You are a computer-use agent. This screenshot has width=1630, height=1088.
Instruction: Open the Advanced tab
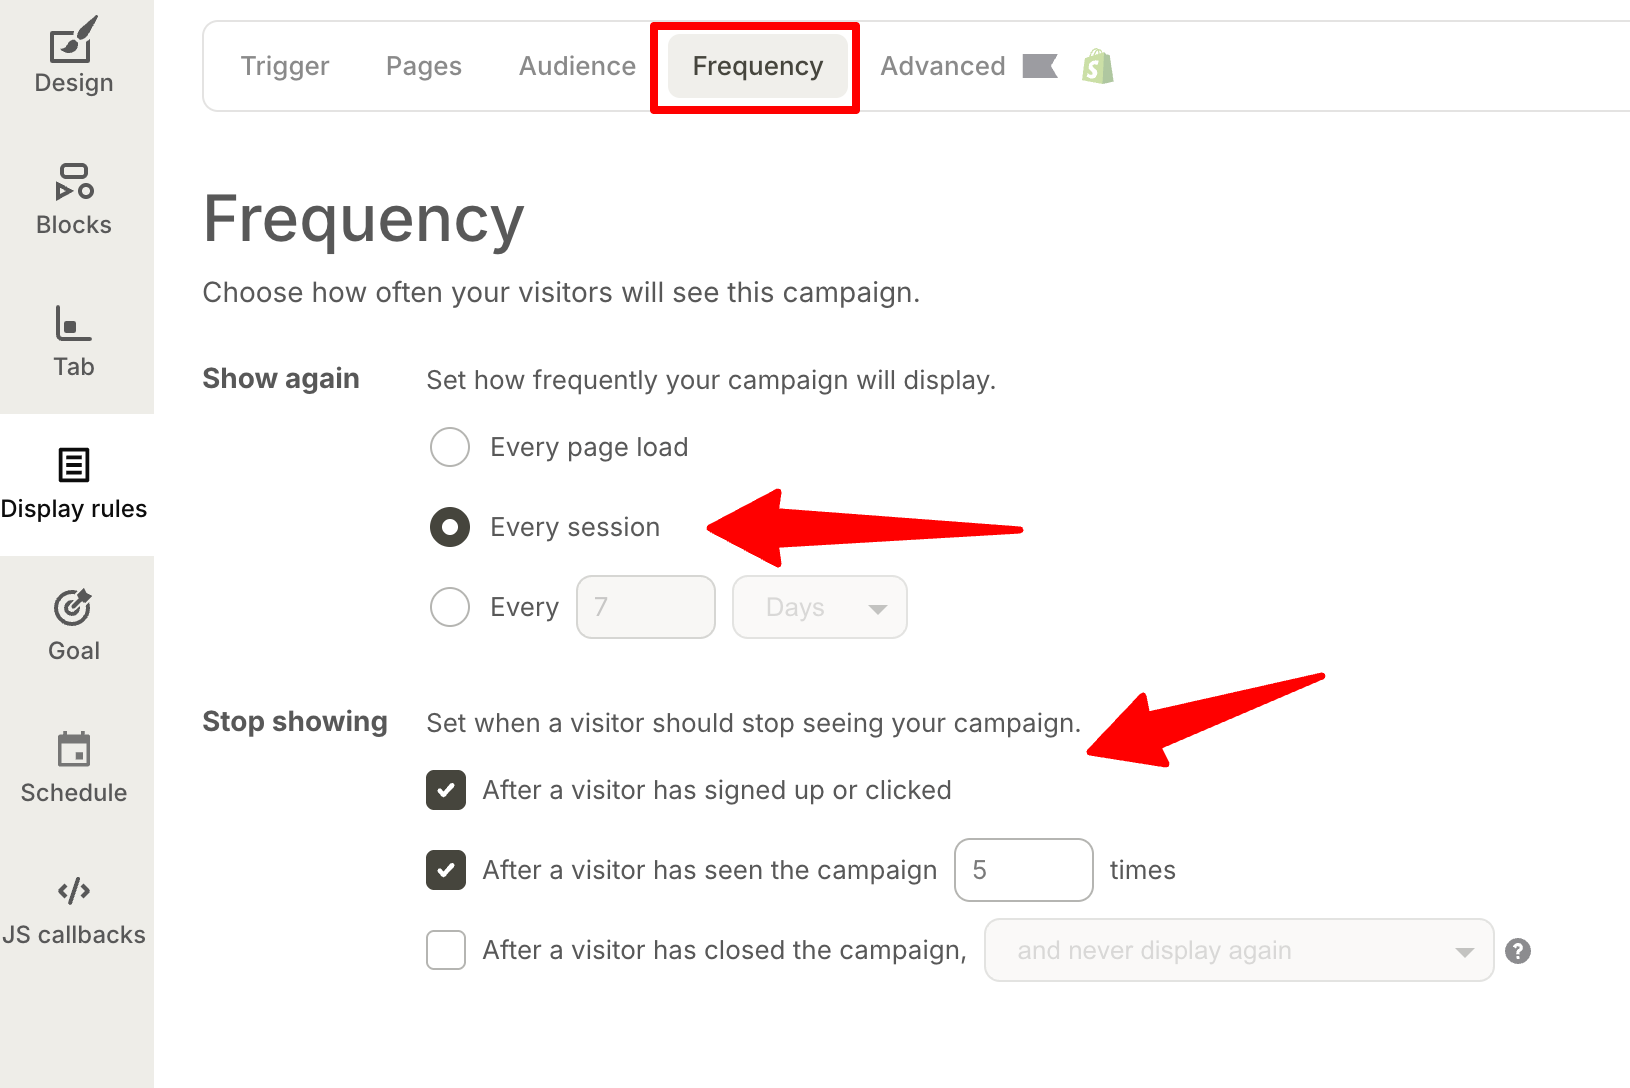(942, 66)
